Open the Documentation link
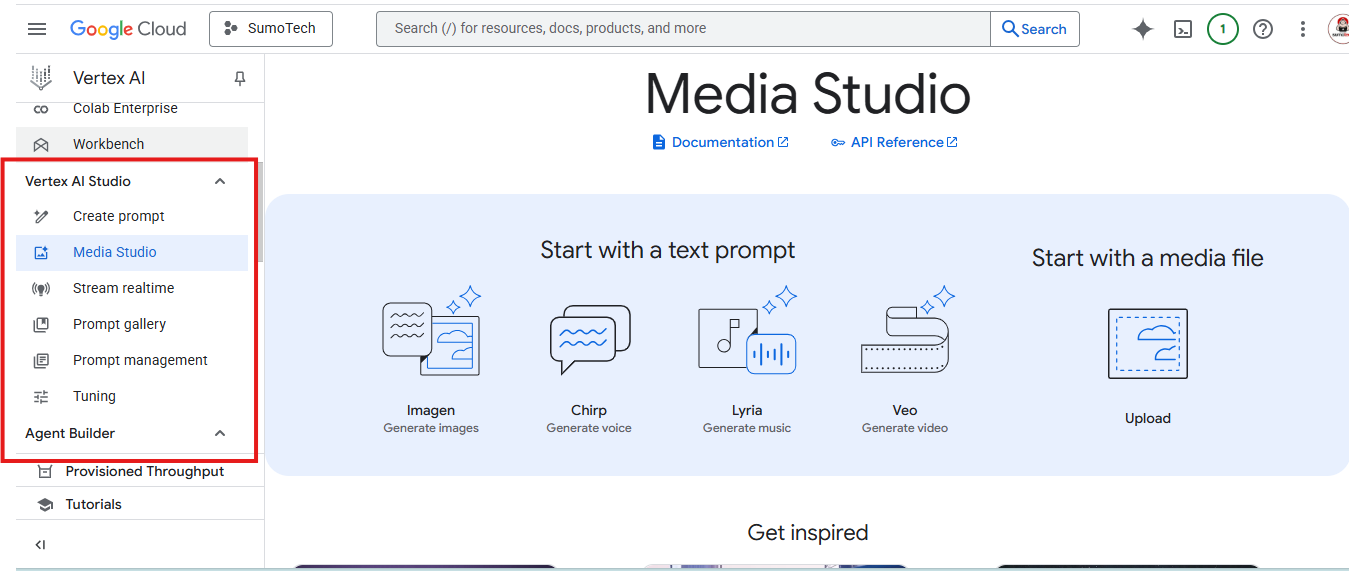Screen dimensions: 1349x571 click(x=720, y=142)
